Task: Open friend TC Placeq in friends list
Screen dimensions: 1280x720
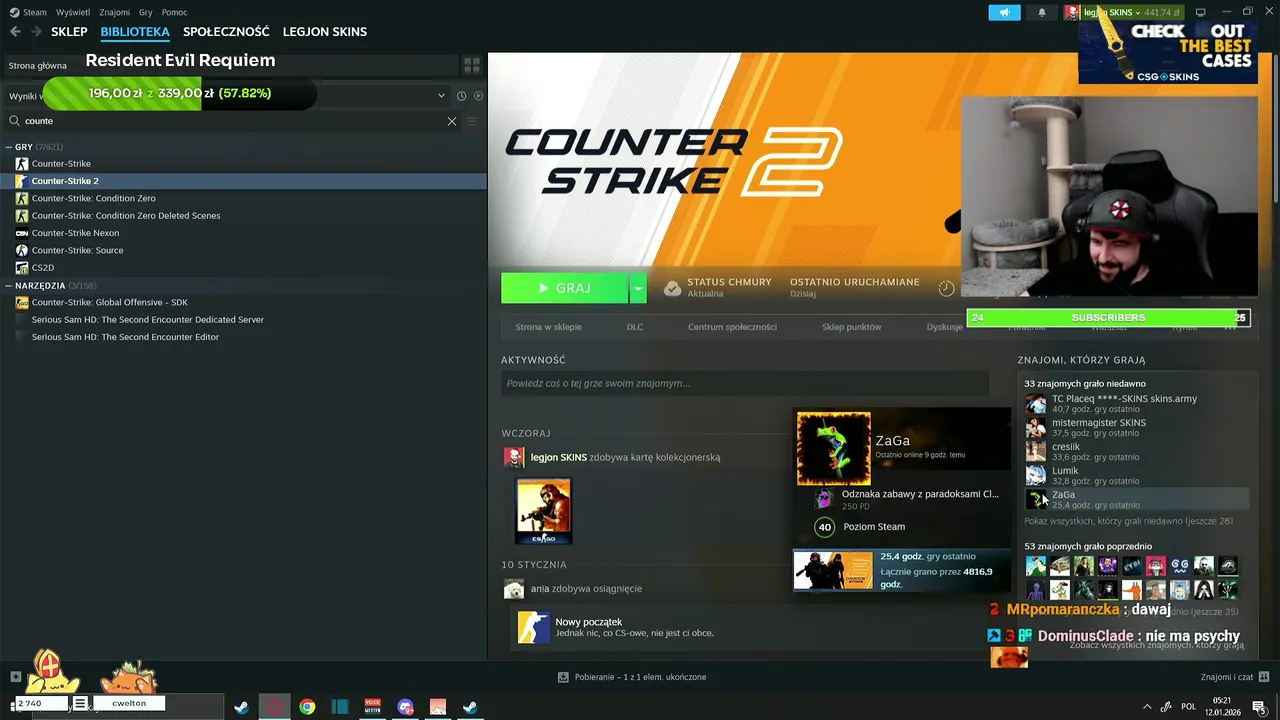Action: tap(1136, 404)
